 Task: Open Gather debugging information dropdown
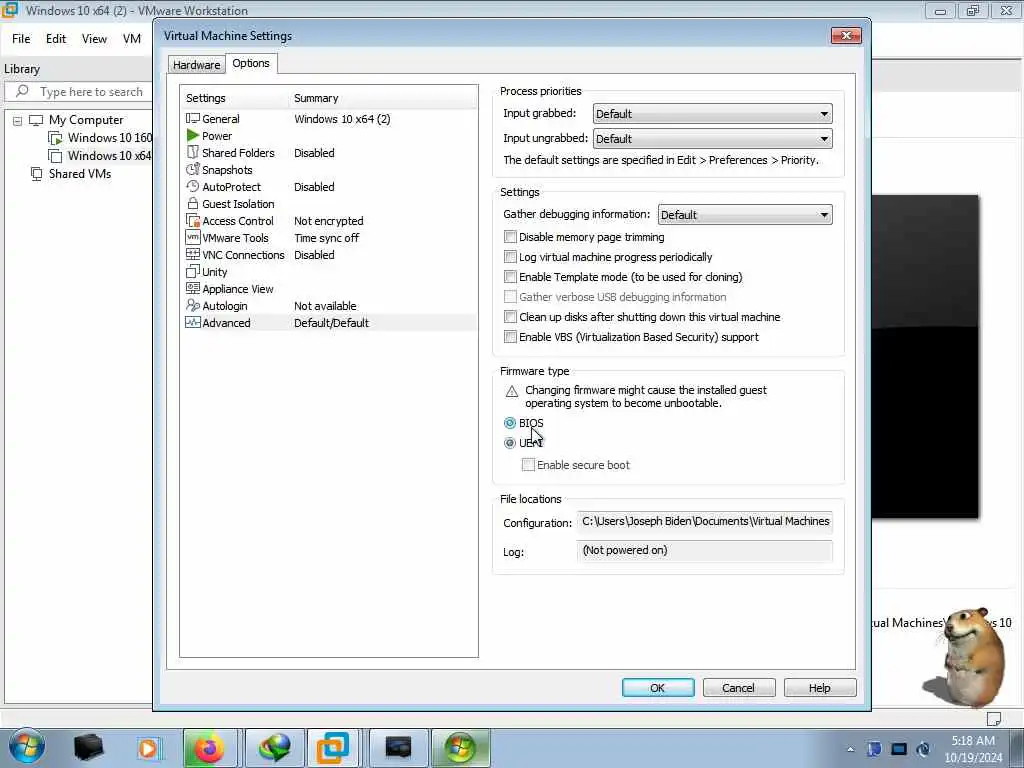pyautogui.click(x=745, y=215)
